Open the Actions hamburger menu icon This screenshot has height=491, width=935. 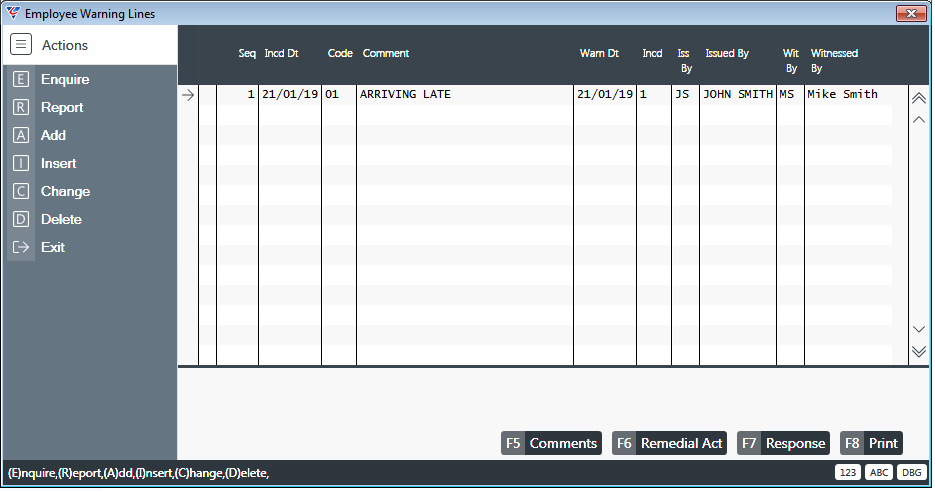click(x=21, y=45)
